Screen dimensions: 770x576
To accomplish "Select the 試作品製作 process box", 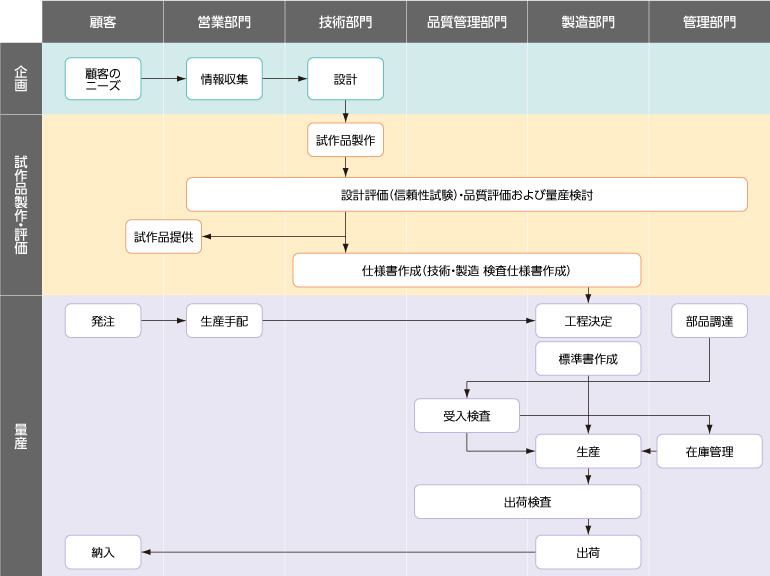I will pyautogui.click(x=345, y=140).
